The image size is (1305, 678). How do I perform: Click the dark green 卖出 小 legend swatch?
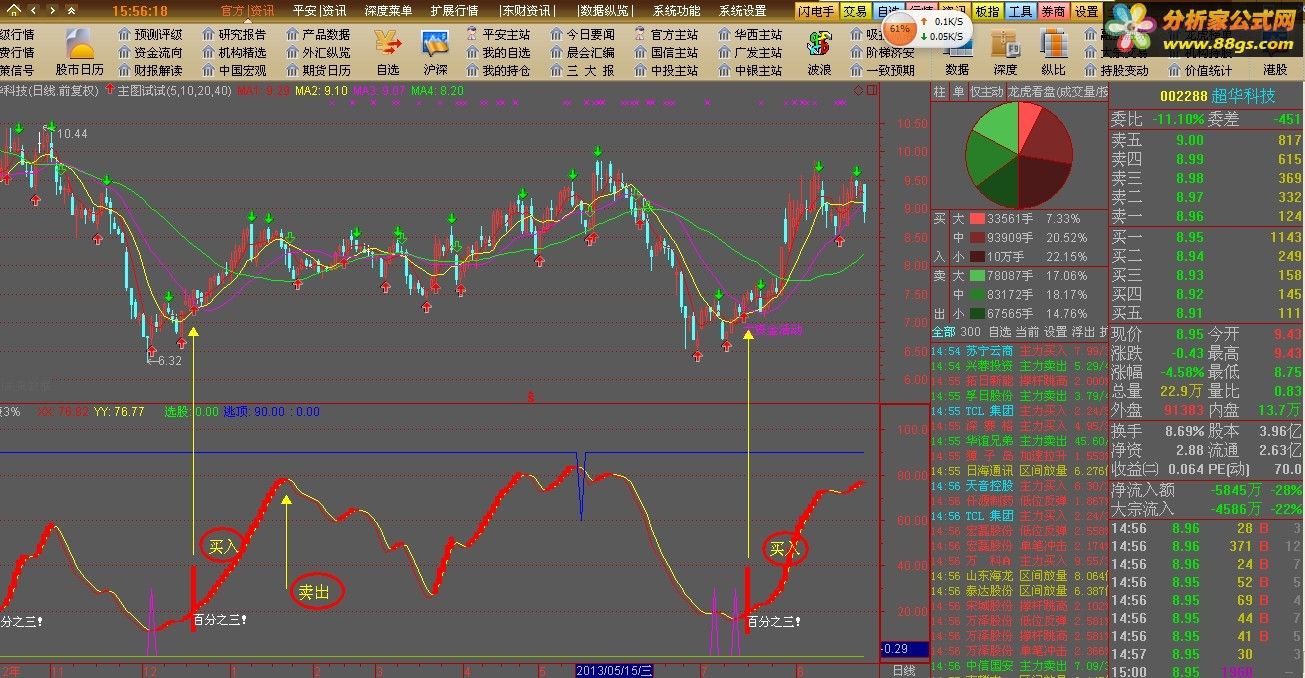(977, 313)
